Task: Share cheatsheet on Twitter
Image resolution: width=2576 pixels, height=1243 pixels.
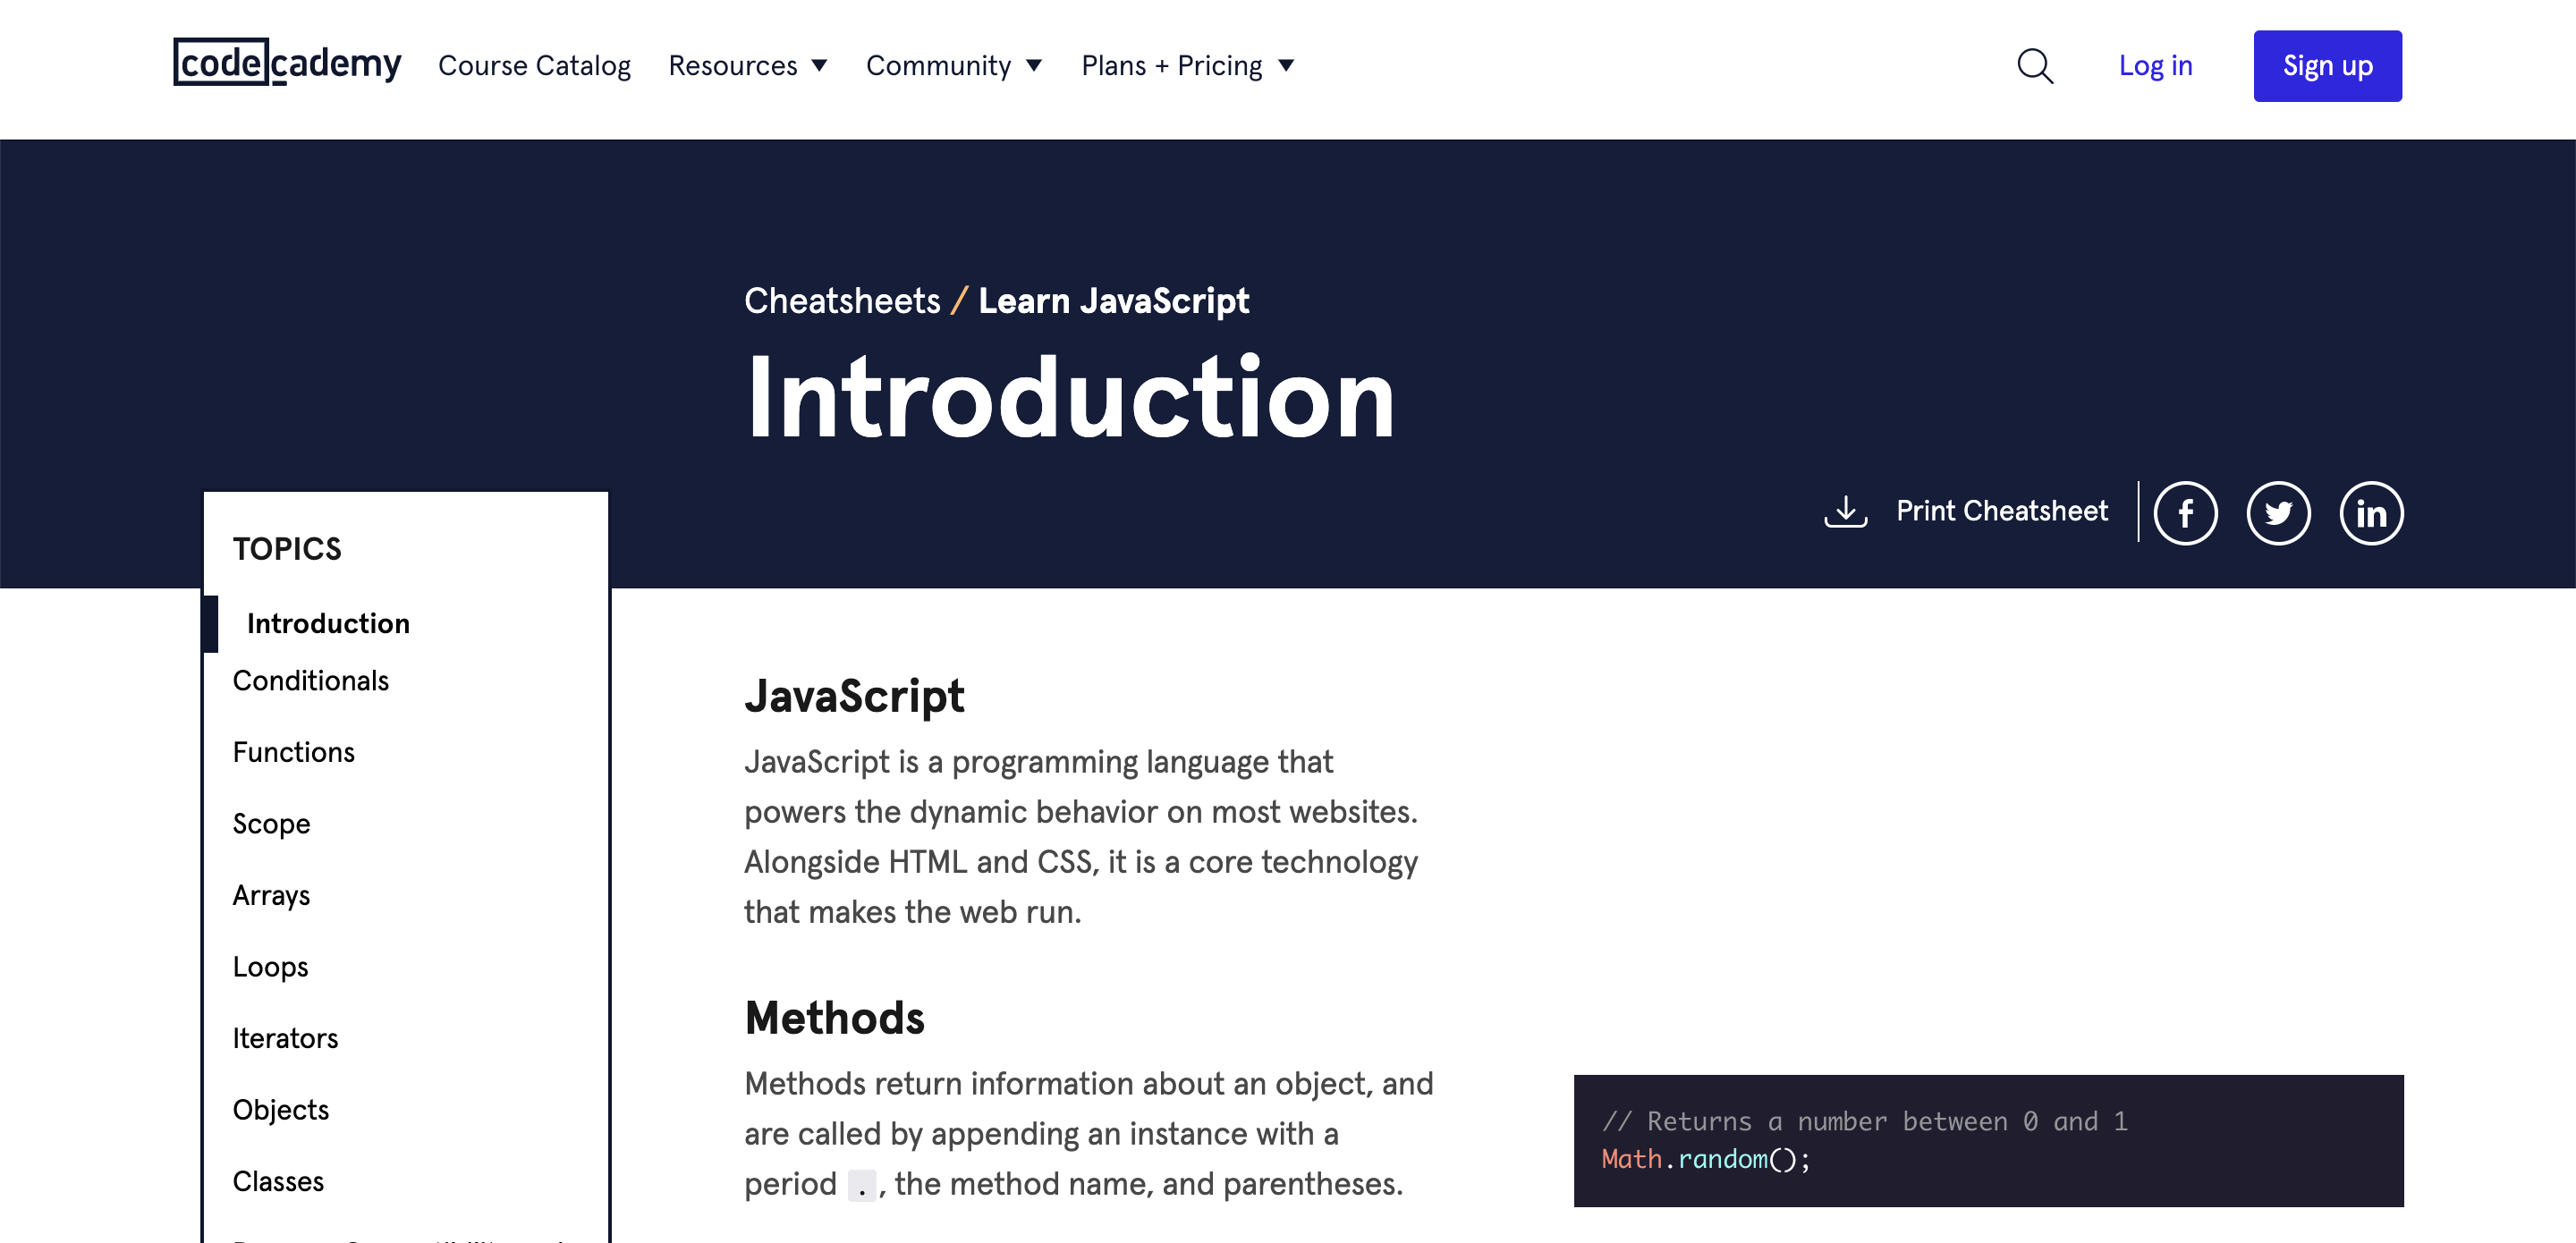Action: (2280, 511)
